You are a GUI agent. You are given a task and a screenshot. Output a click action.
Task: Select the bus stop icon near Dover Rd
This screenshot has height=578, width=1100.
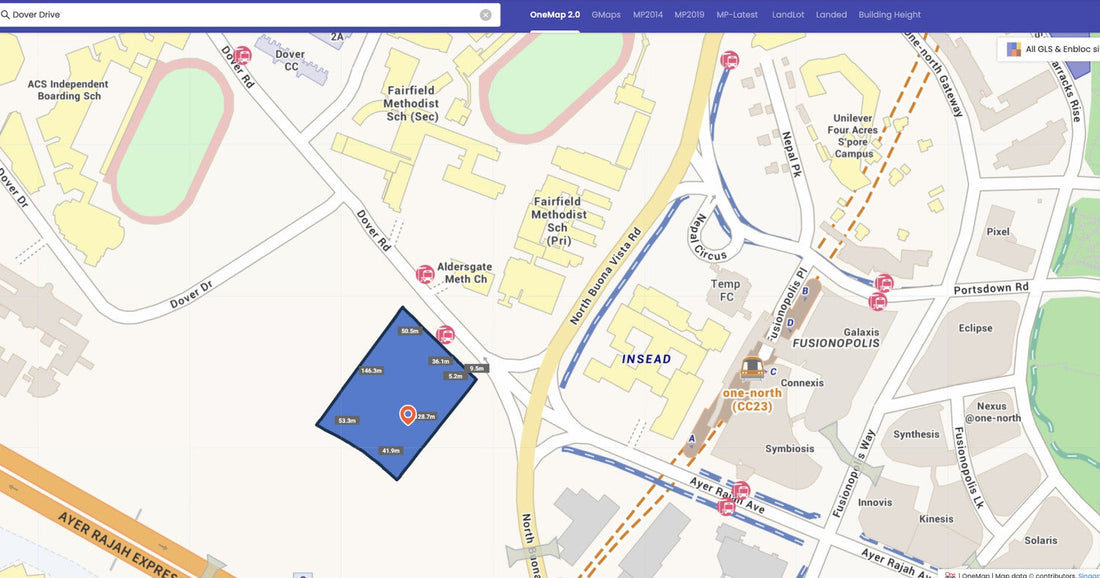[x=240, y=56]
